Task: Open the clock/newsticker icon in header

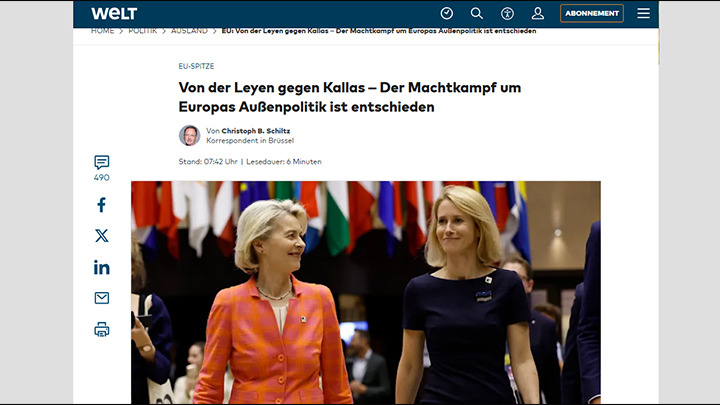Action: (447, 14)
